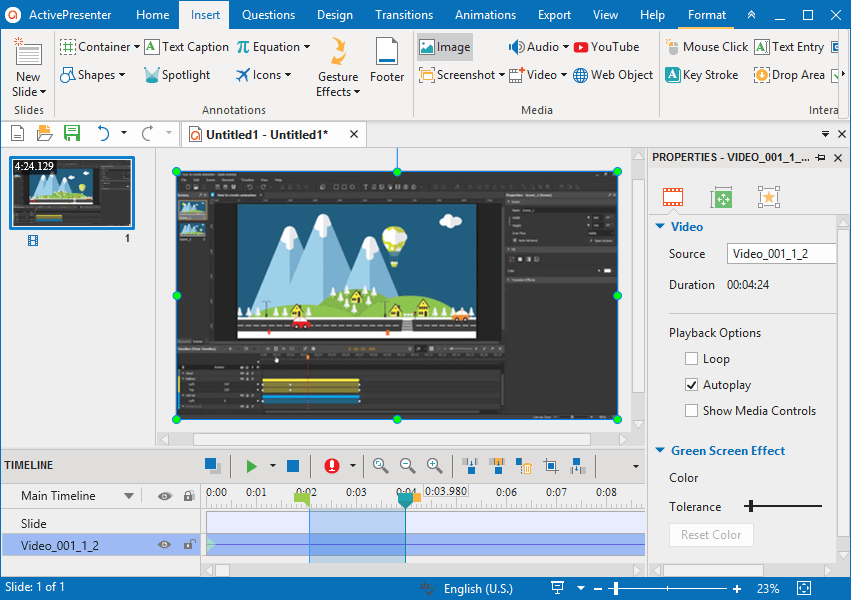Select the timeline Zoom Out tool
Image resolution: width=851 pixels, height=600 pixels.
pyautogui.click(x=407, y=465)
